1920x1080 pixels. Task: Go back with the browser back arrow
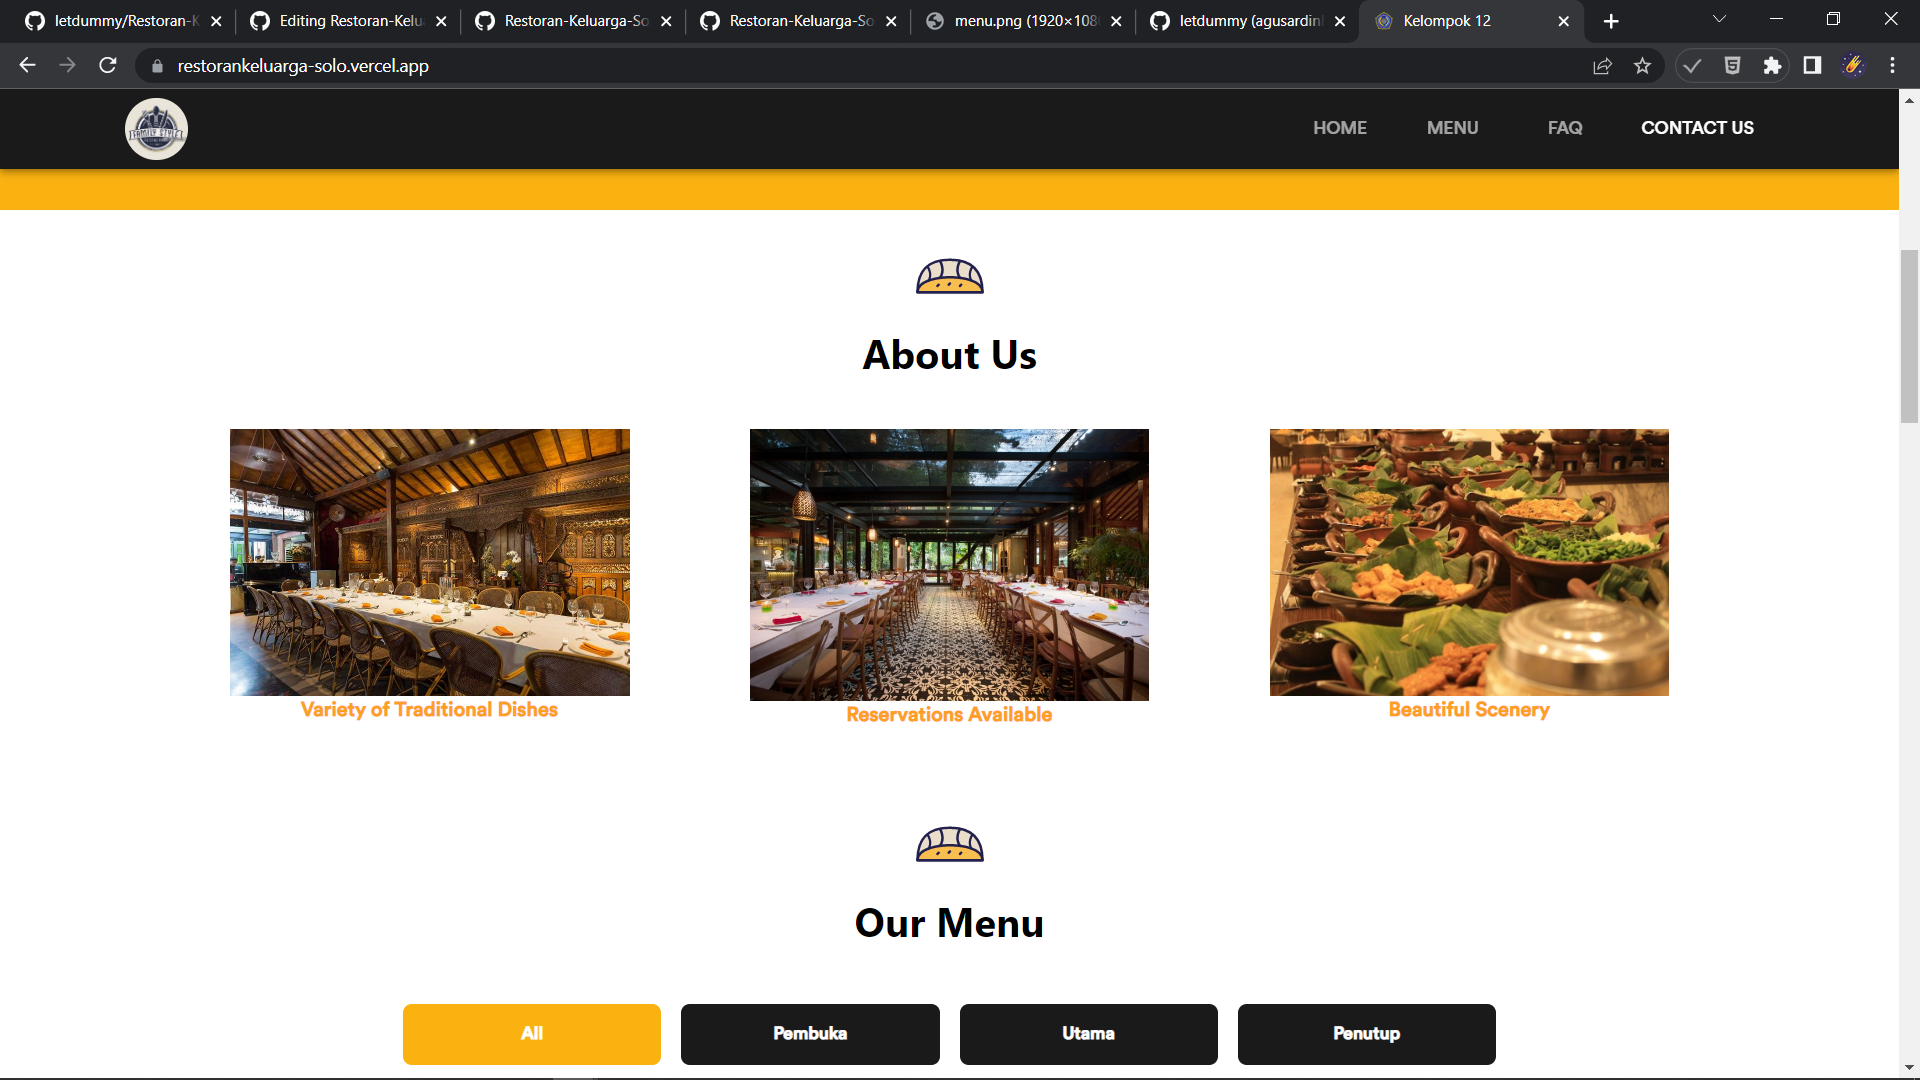(27, 66)
